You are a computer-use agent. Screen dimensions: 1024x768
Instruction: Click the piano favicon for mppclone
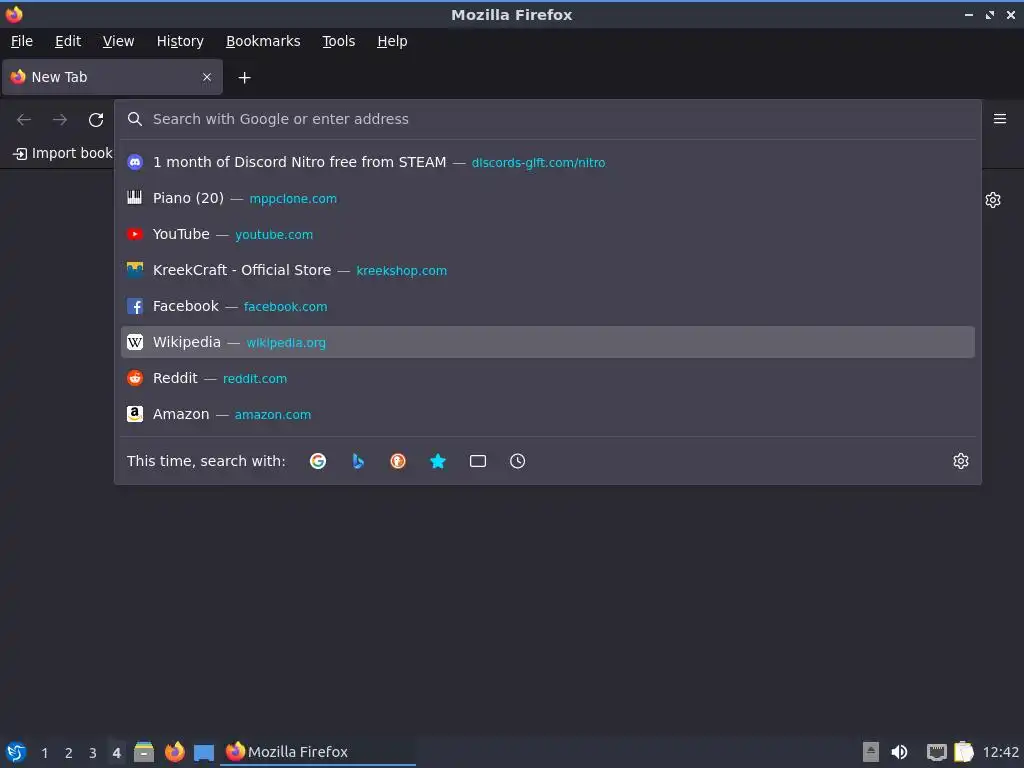click(135, 198)
